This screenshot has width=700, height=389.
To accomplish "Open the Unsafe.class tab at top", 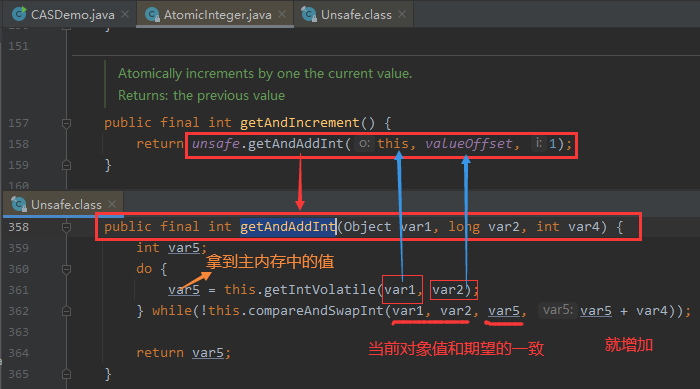I will click(x=354, y=14).
